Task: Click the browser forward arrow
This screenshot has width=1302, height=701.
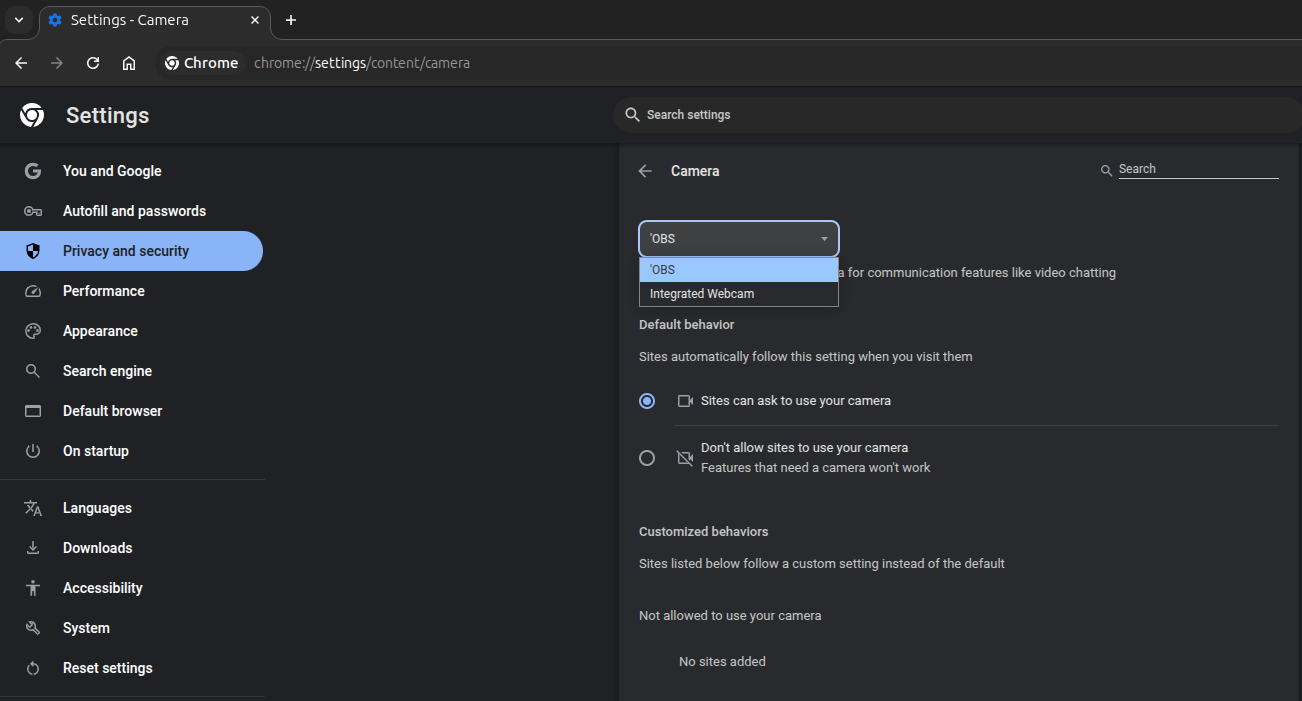Action: tap(57, 63)
